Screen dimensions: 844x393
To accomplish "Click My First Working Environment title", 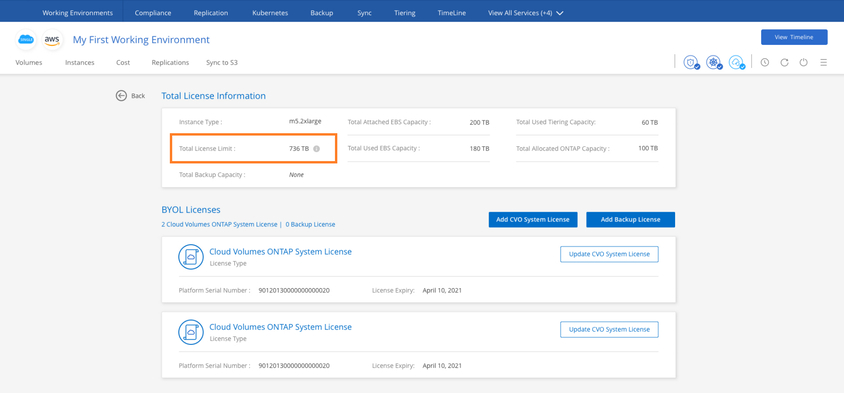I will pos(141,40).
